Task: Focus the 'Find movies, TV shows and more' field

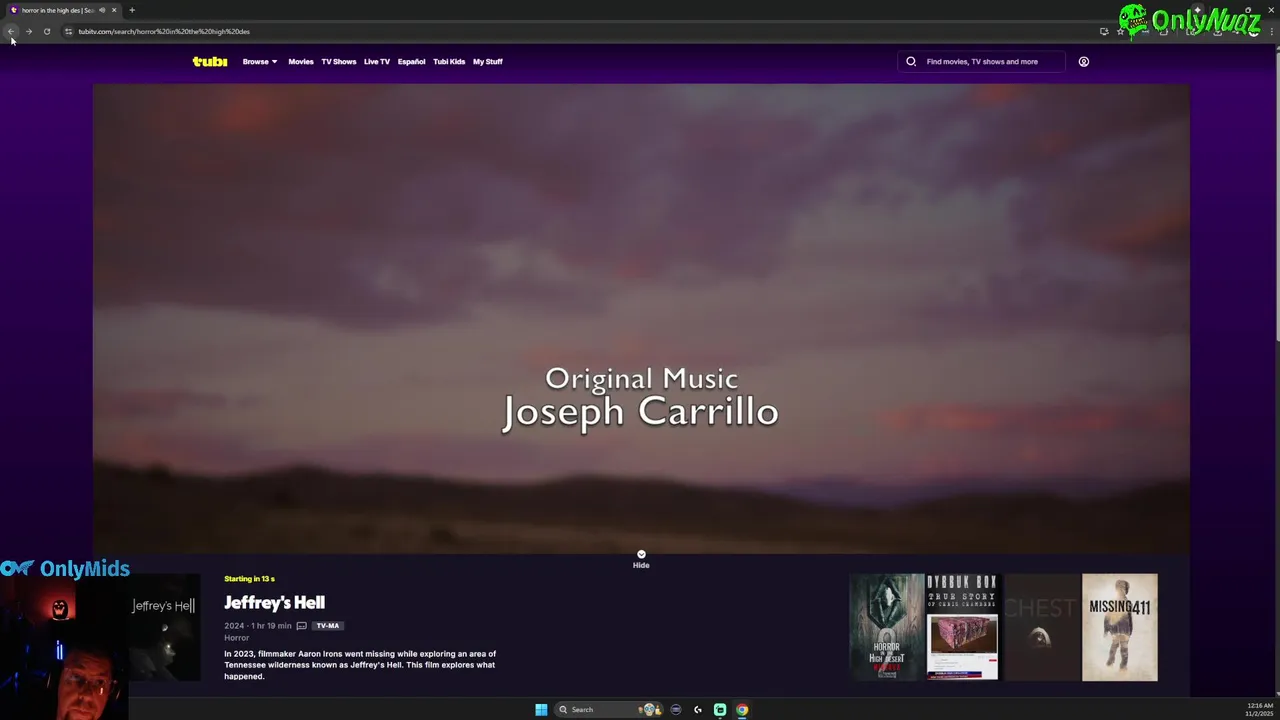Action: 982,62
